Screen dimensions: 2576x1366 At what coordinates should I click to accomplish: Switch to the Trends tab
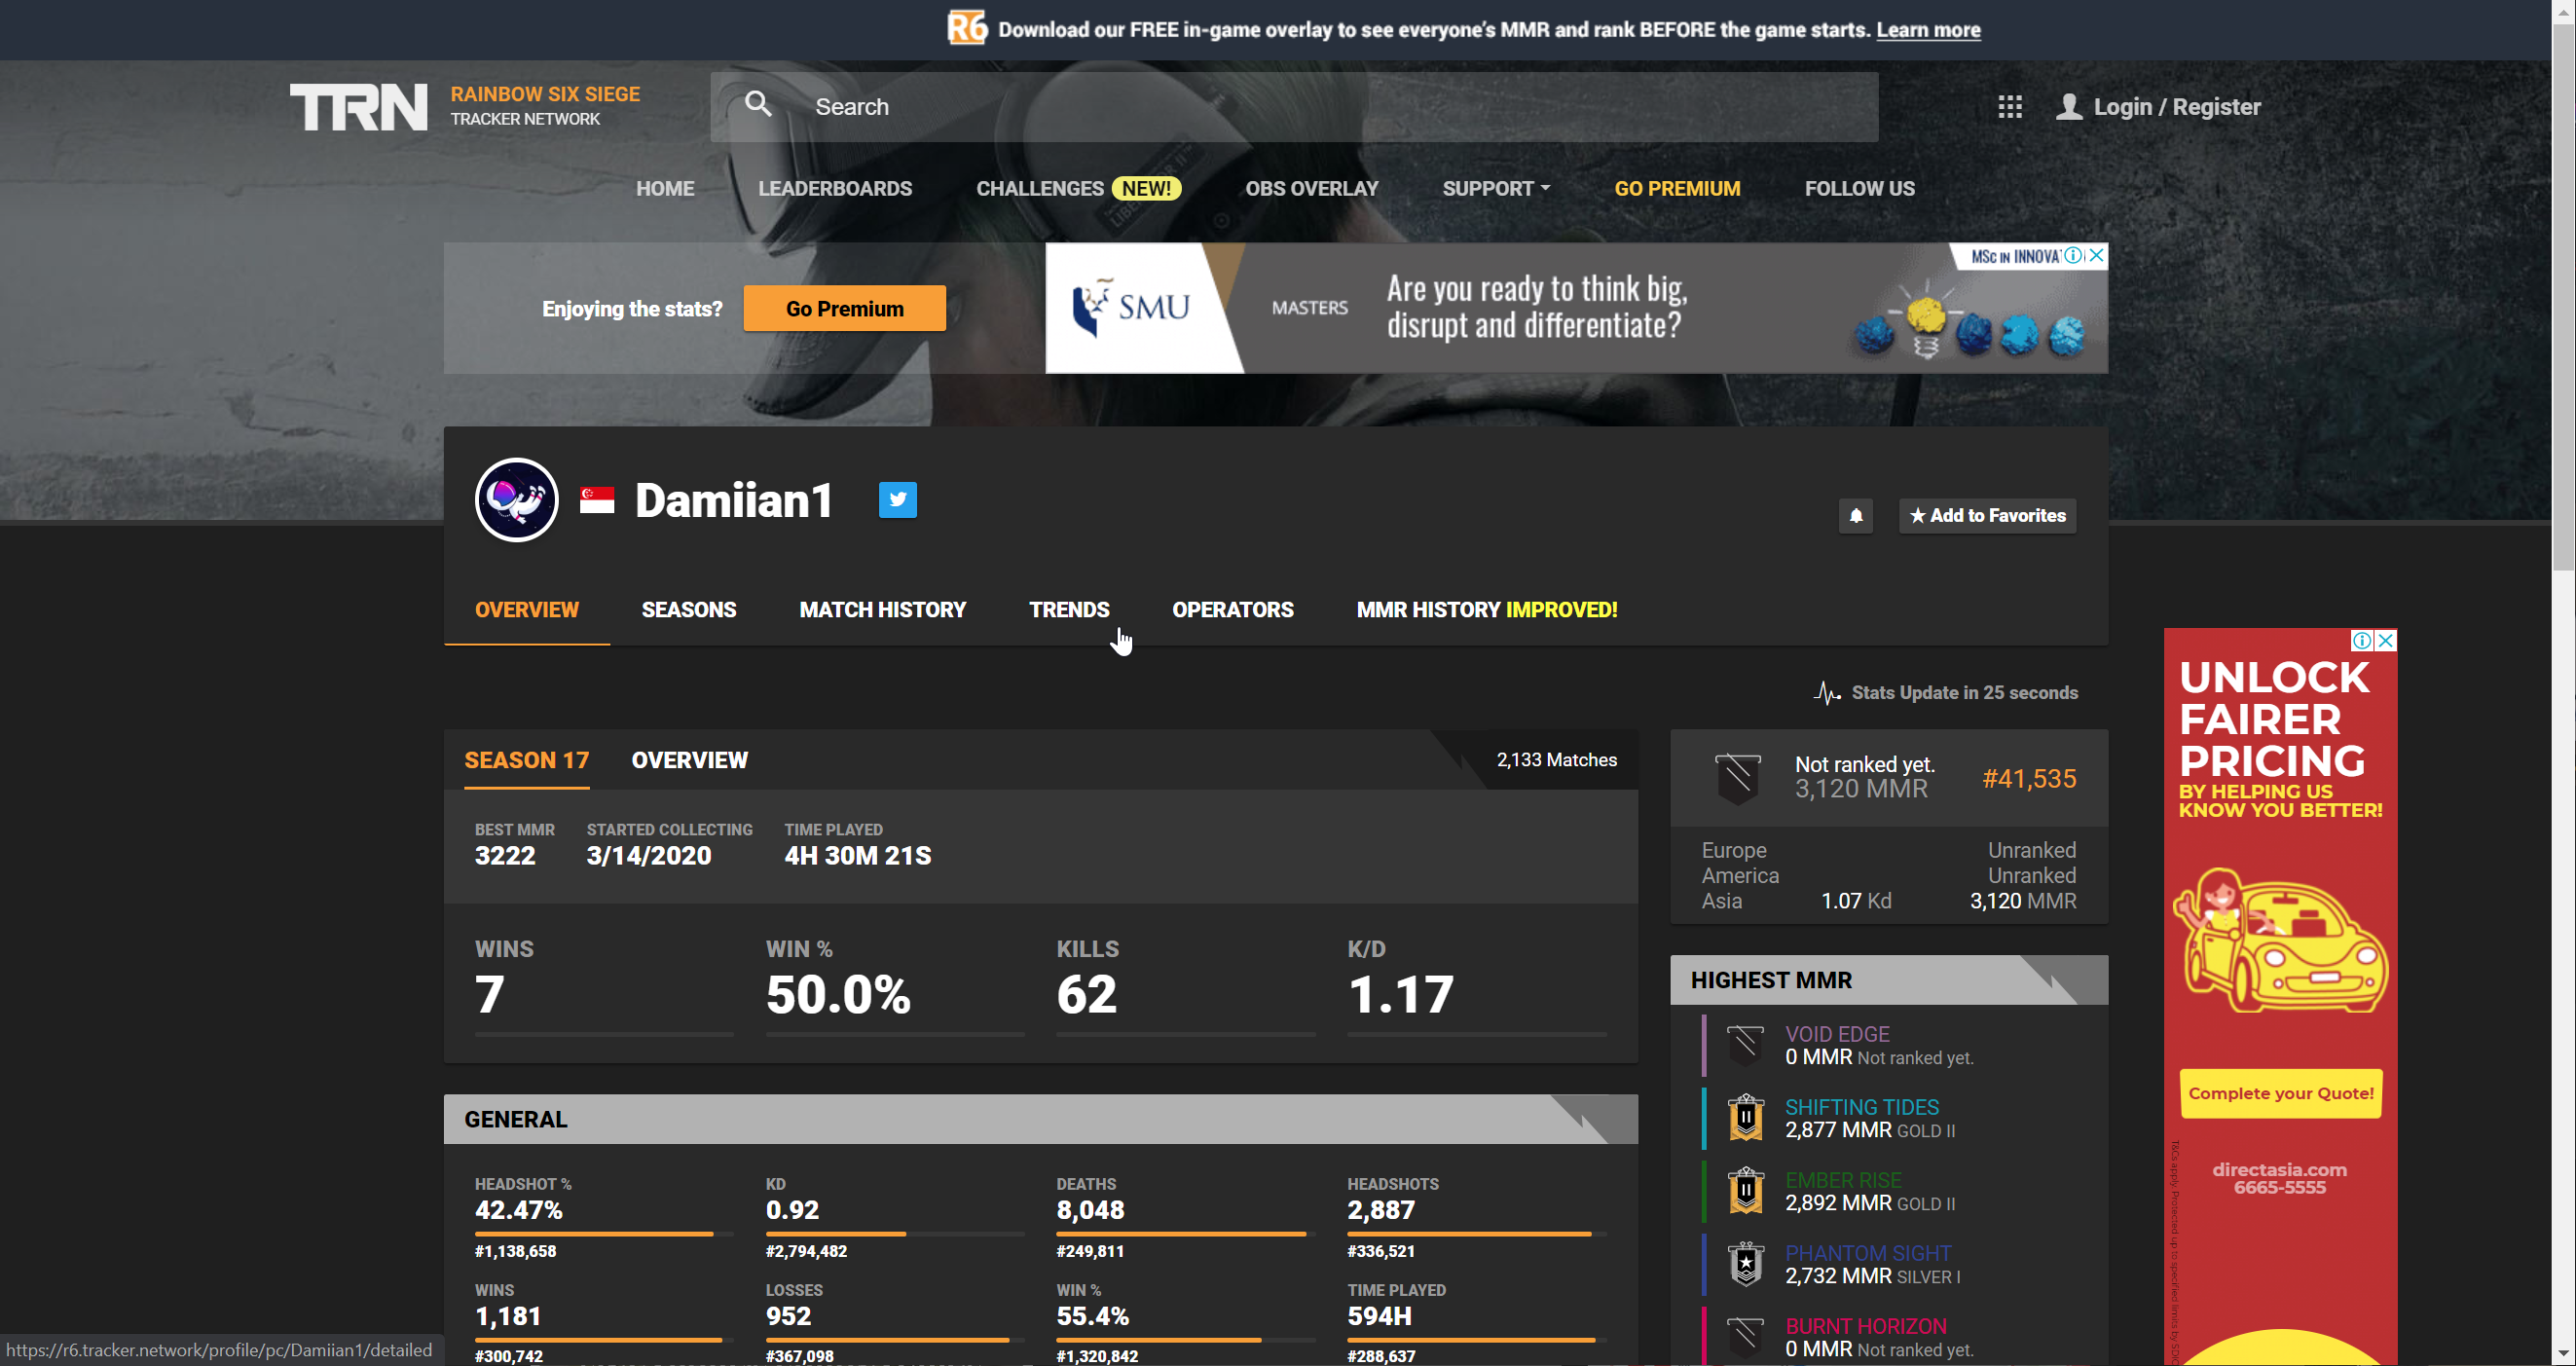click(x=1068, y=610)
